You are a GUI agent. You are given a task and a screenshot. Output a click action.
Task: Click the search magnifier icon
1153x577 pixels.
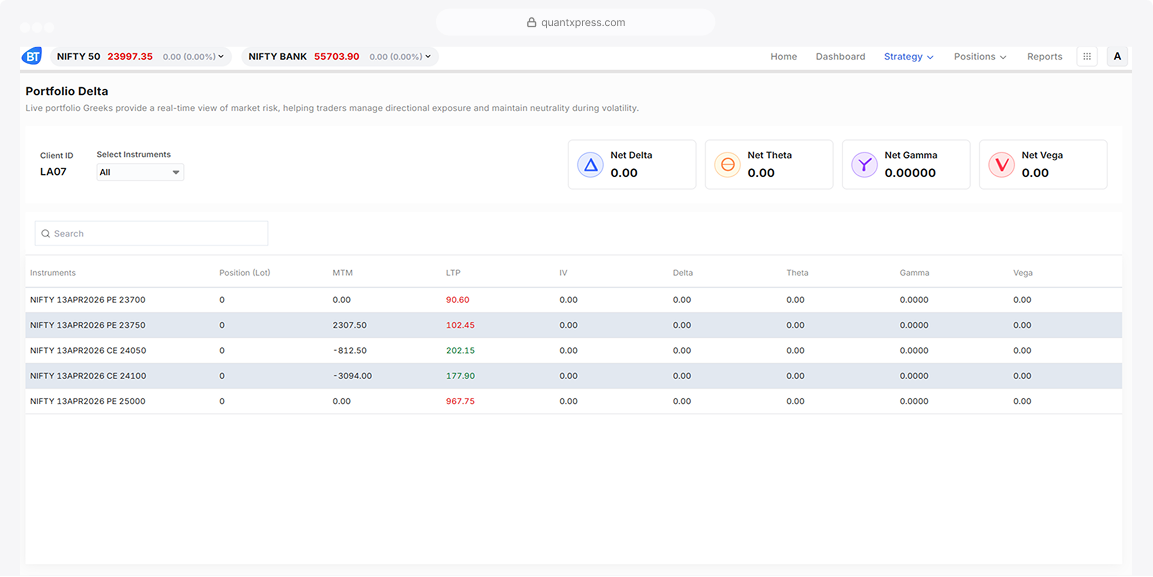click(x=46, y=234)
